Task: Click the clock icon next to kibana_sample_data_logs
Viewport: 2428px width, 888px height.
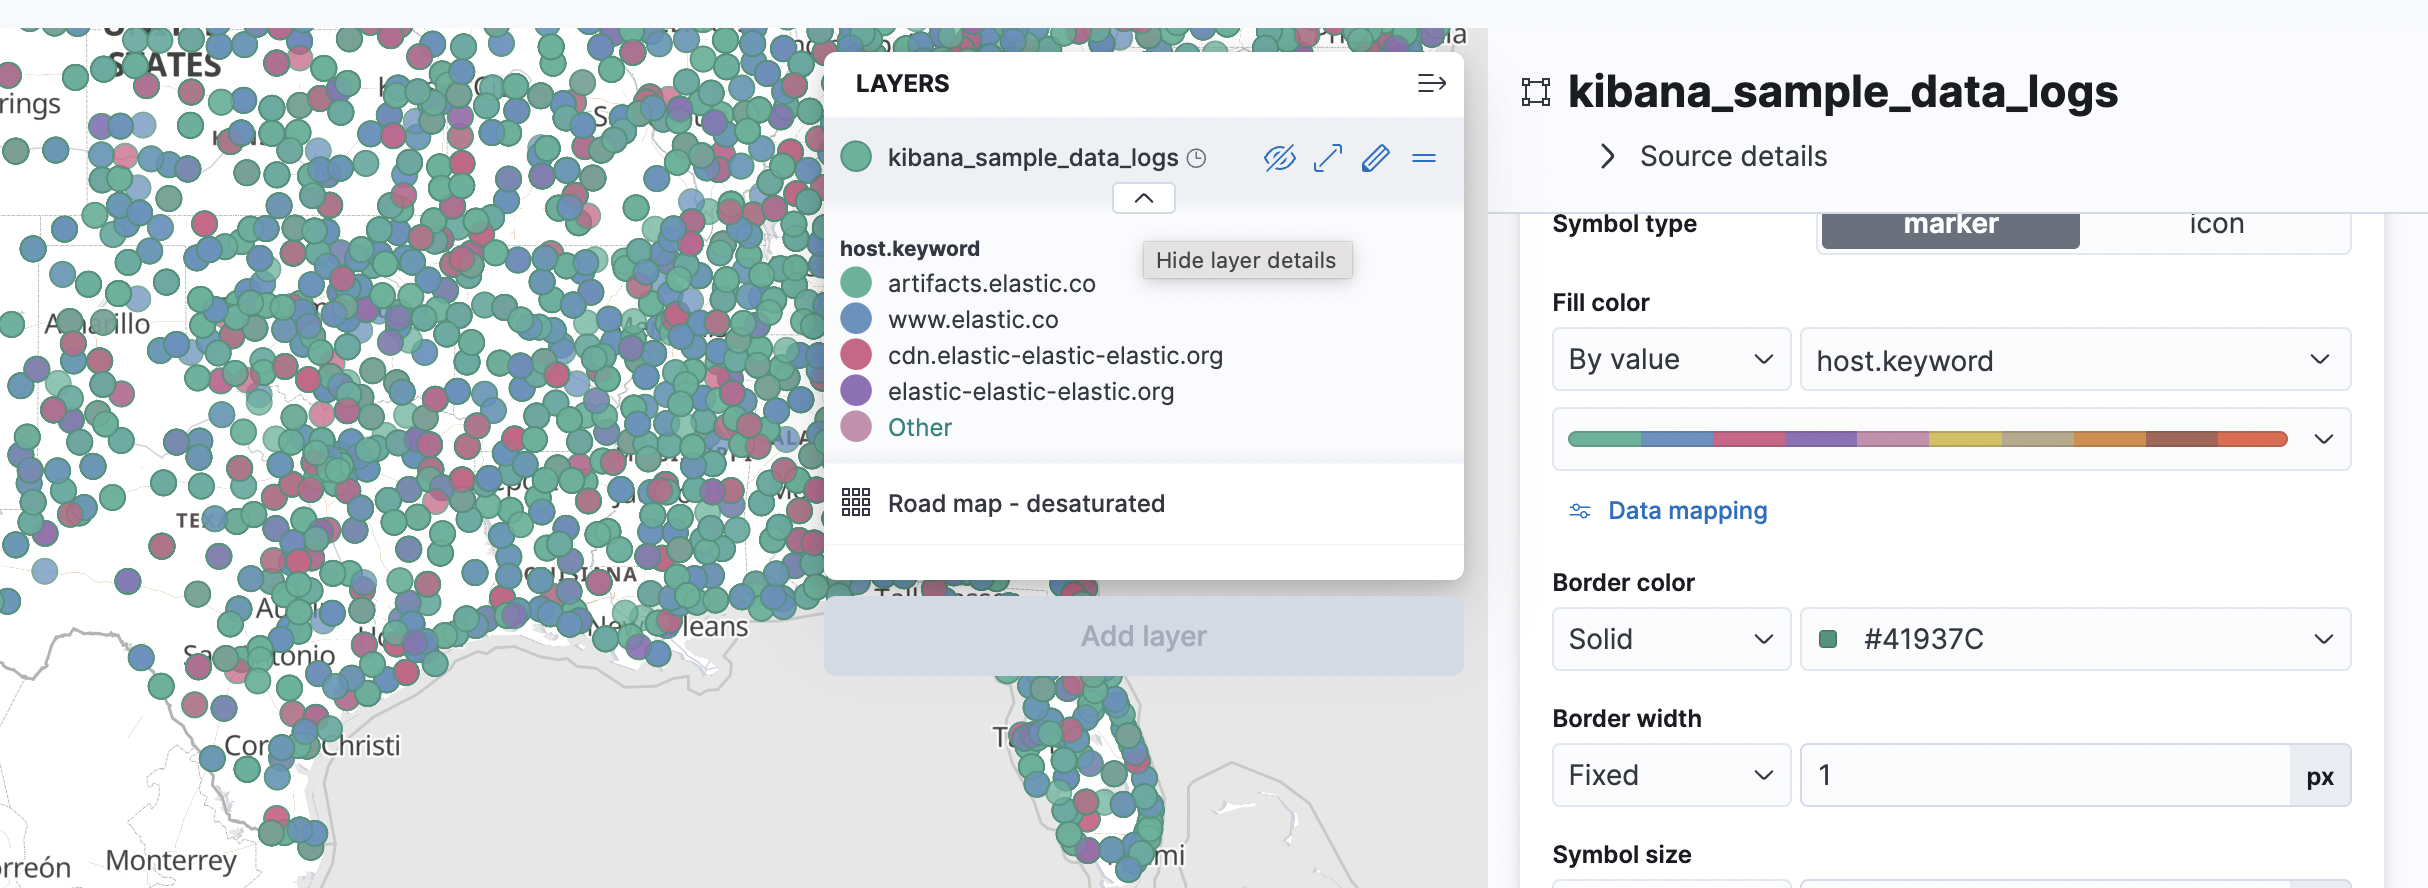Action: pos(1196,158)
